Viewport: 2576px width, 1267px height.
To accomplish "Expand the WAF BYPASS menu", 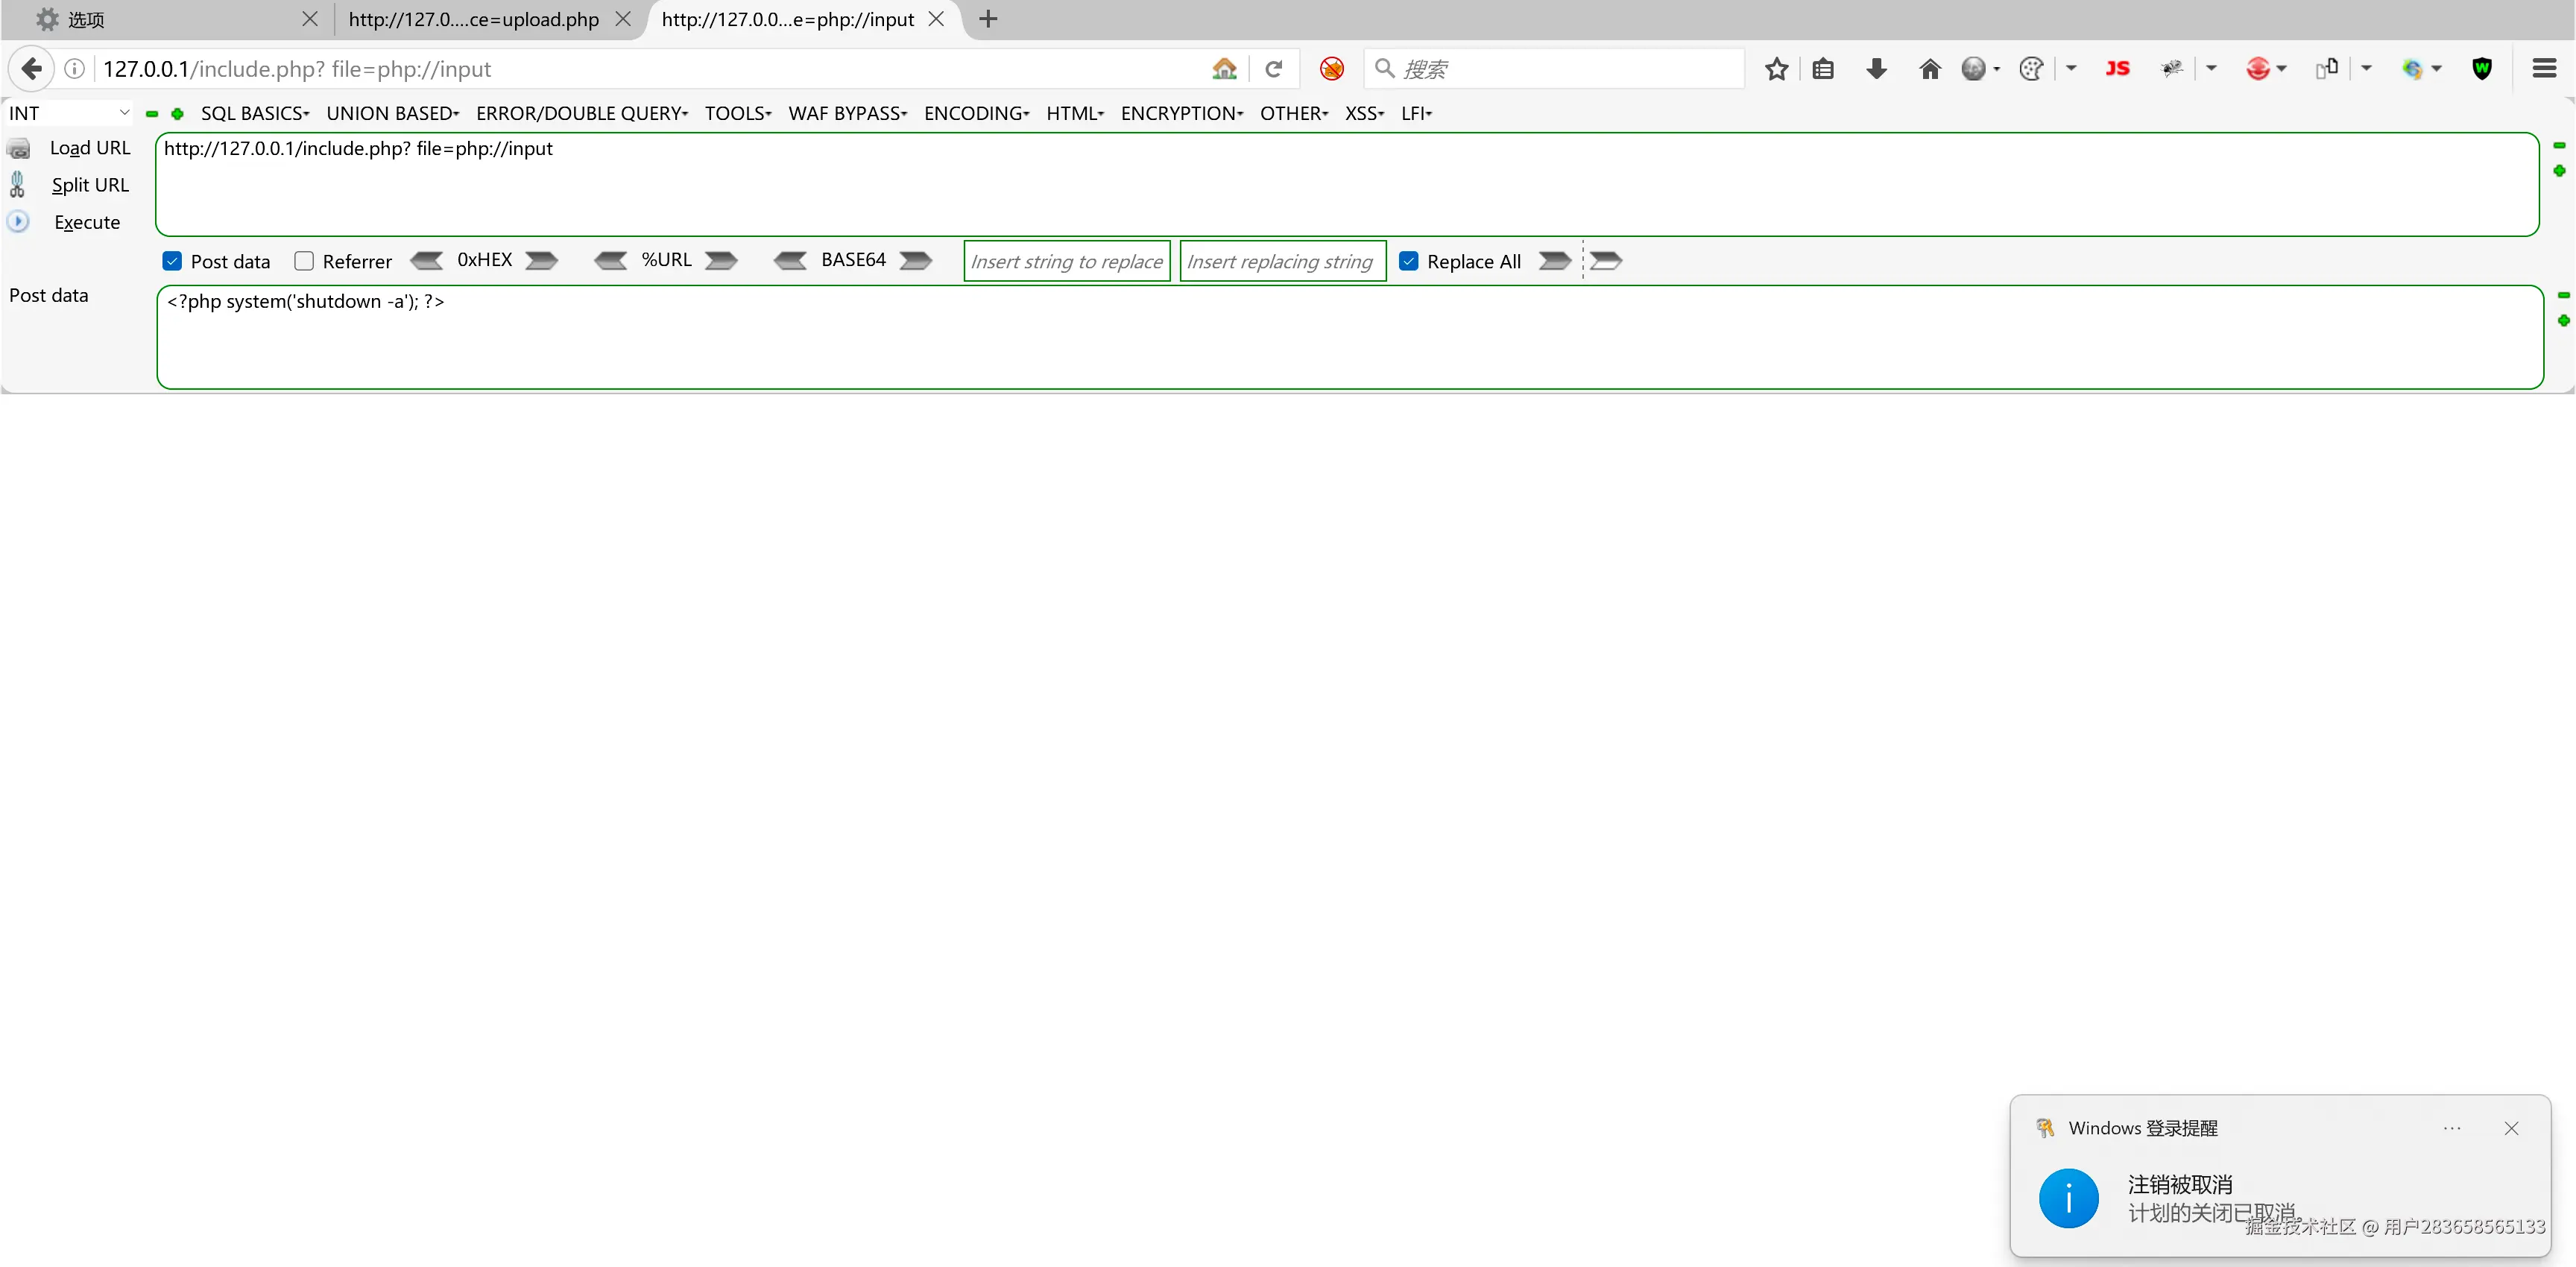I will [x=847, y=113].
